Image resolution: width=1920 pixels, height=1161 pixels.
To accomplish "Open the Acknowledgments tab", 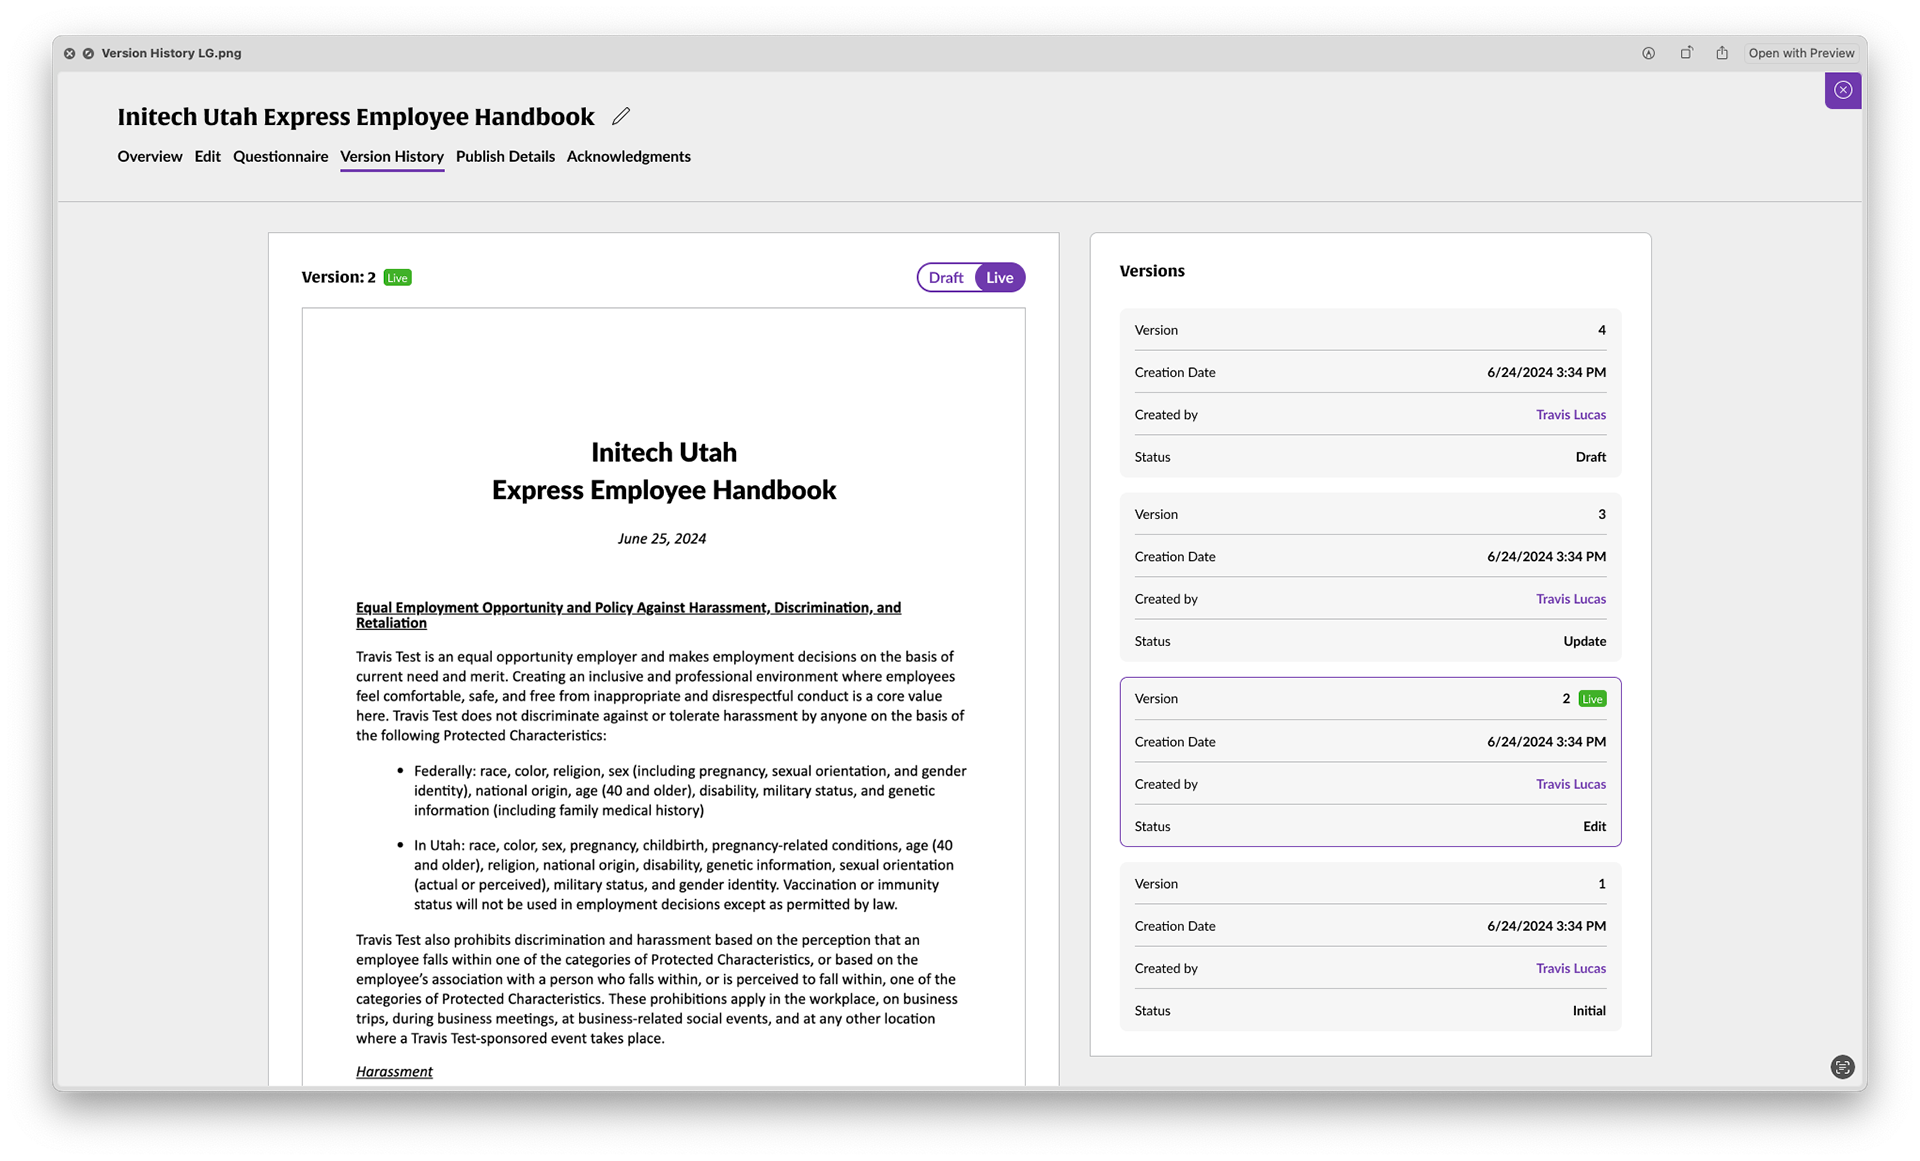I will pos(628,156).
